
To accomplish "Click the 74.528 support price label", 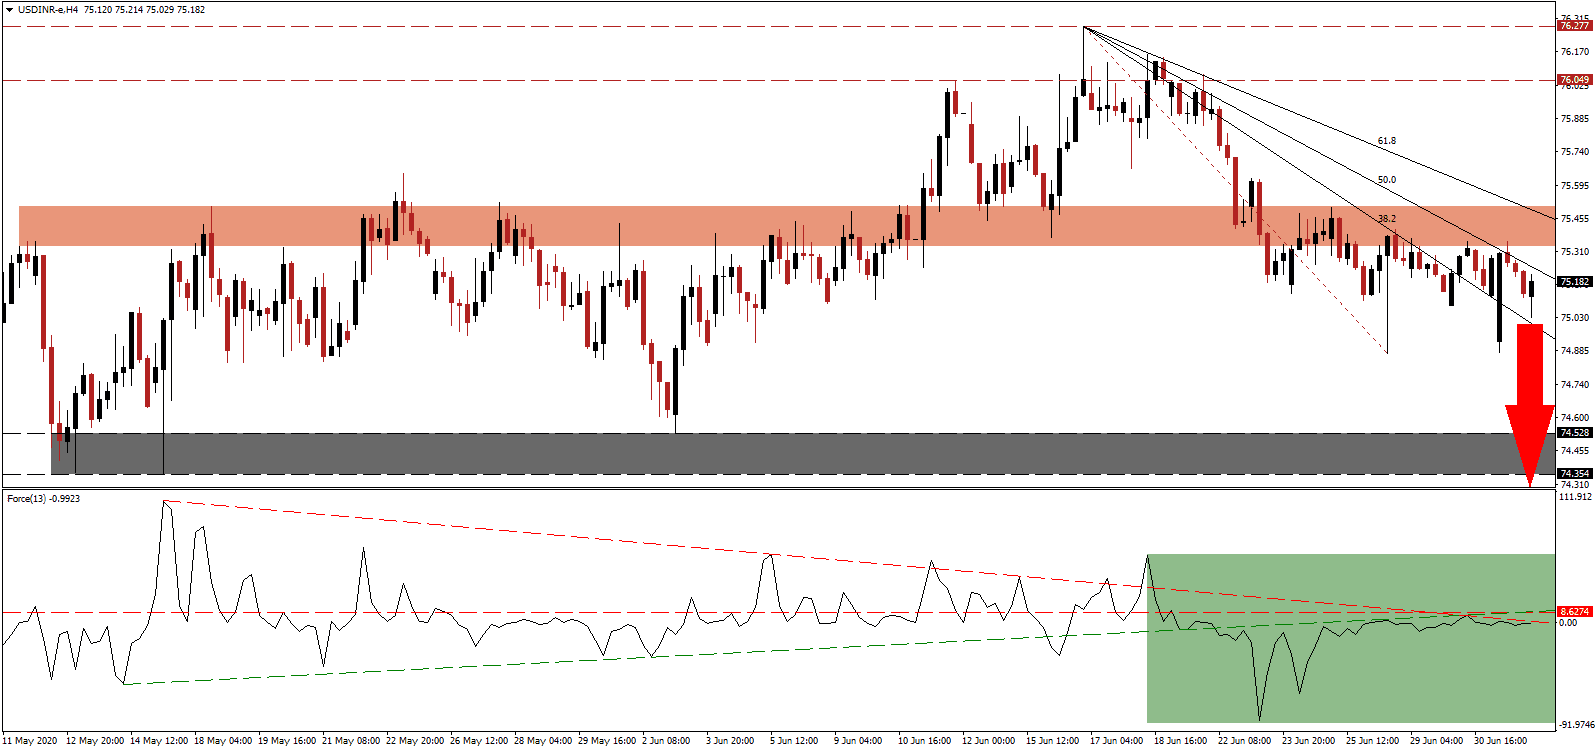I will pos(1575,433).
